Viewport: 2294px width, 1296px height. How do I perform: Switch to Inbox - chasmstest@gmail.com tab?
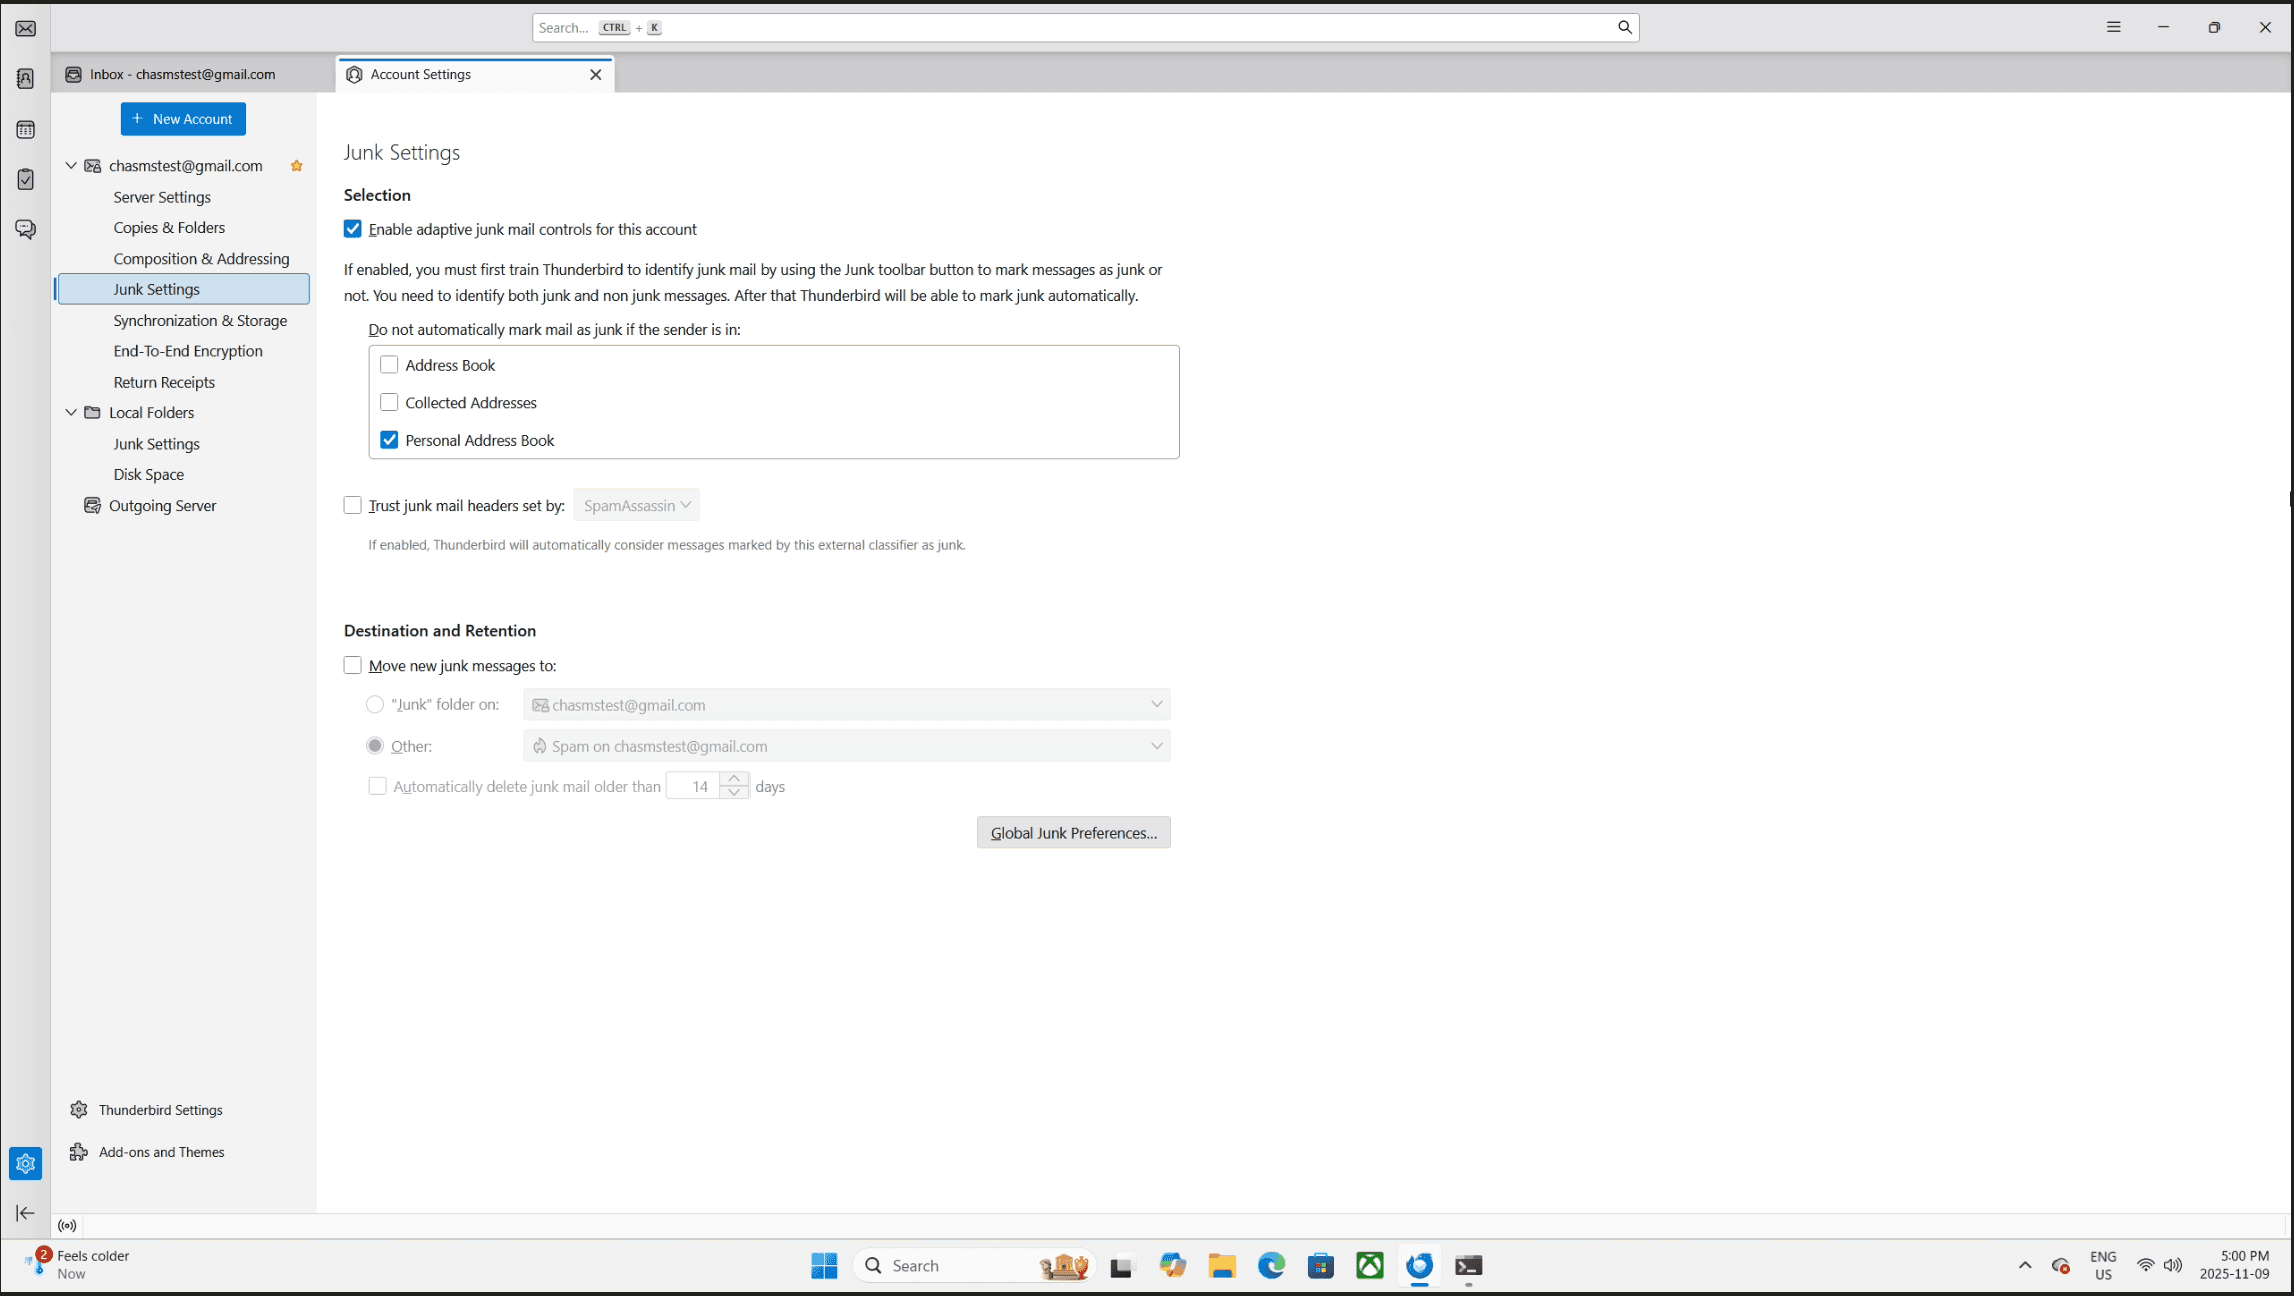[x=182, y=75]
